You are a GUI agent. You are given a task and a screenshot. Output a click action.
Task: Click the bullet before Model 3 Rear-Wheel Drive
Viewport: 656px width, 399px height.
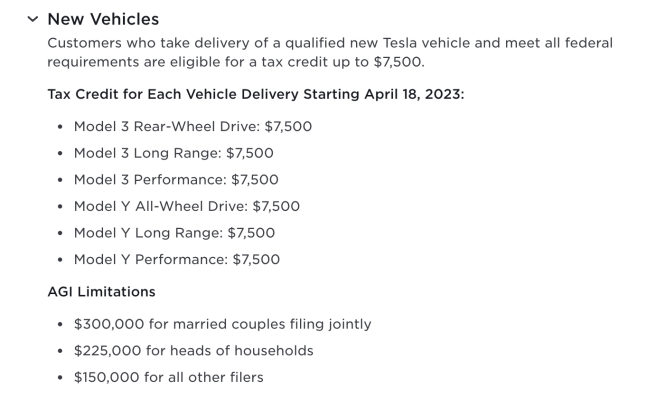[60, 126]
